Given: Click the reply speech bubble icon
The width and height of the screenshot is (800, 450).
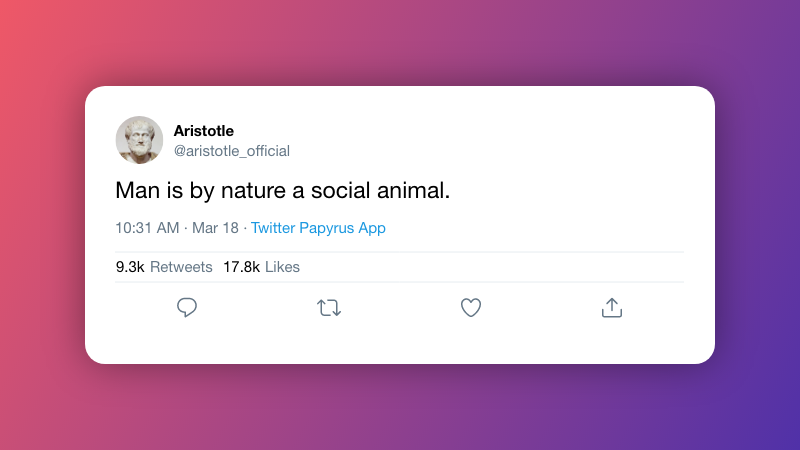Looking at the screenshot, I should (187, 308).
